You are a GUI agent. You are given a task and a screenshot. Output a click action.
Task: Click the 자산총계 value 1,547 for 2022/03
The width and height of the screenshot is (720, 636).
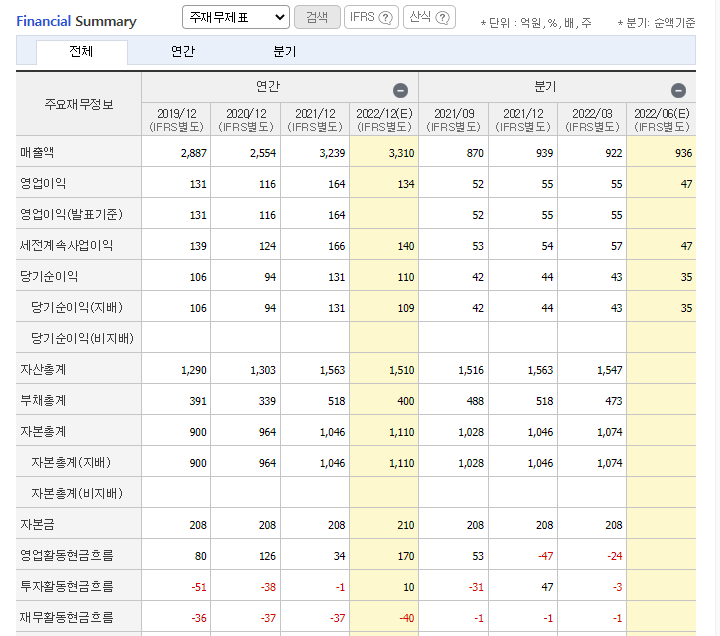[609, 370]
